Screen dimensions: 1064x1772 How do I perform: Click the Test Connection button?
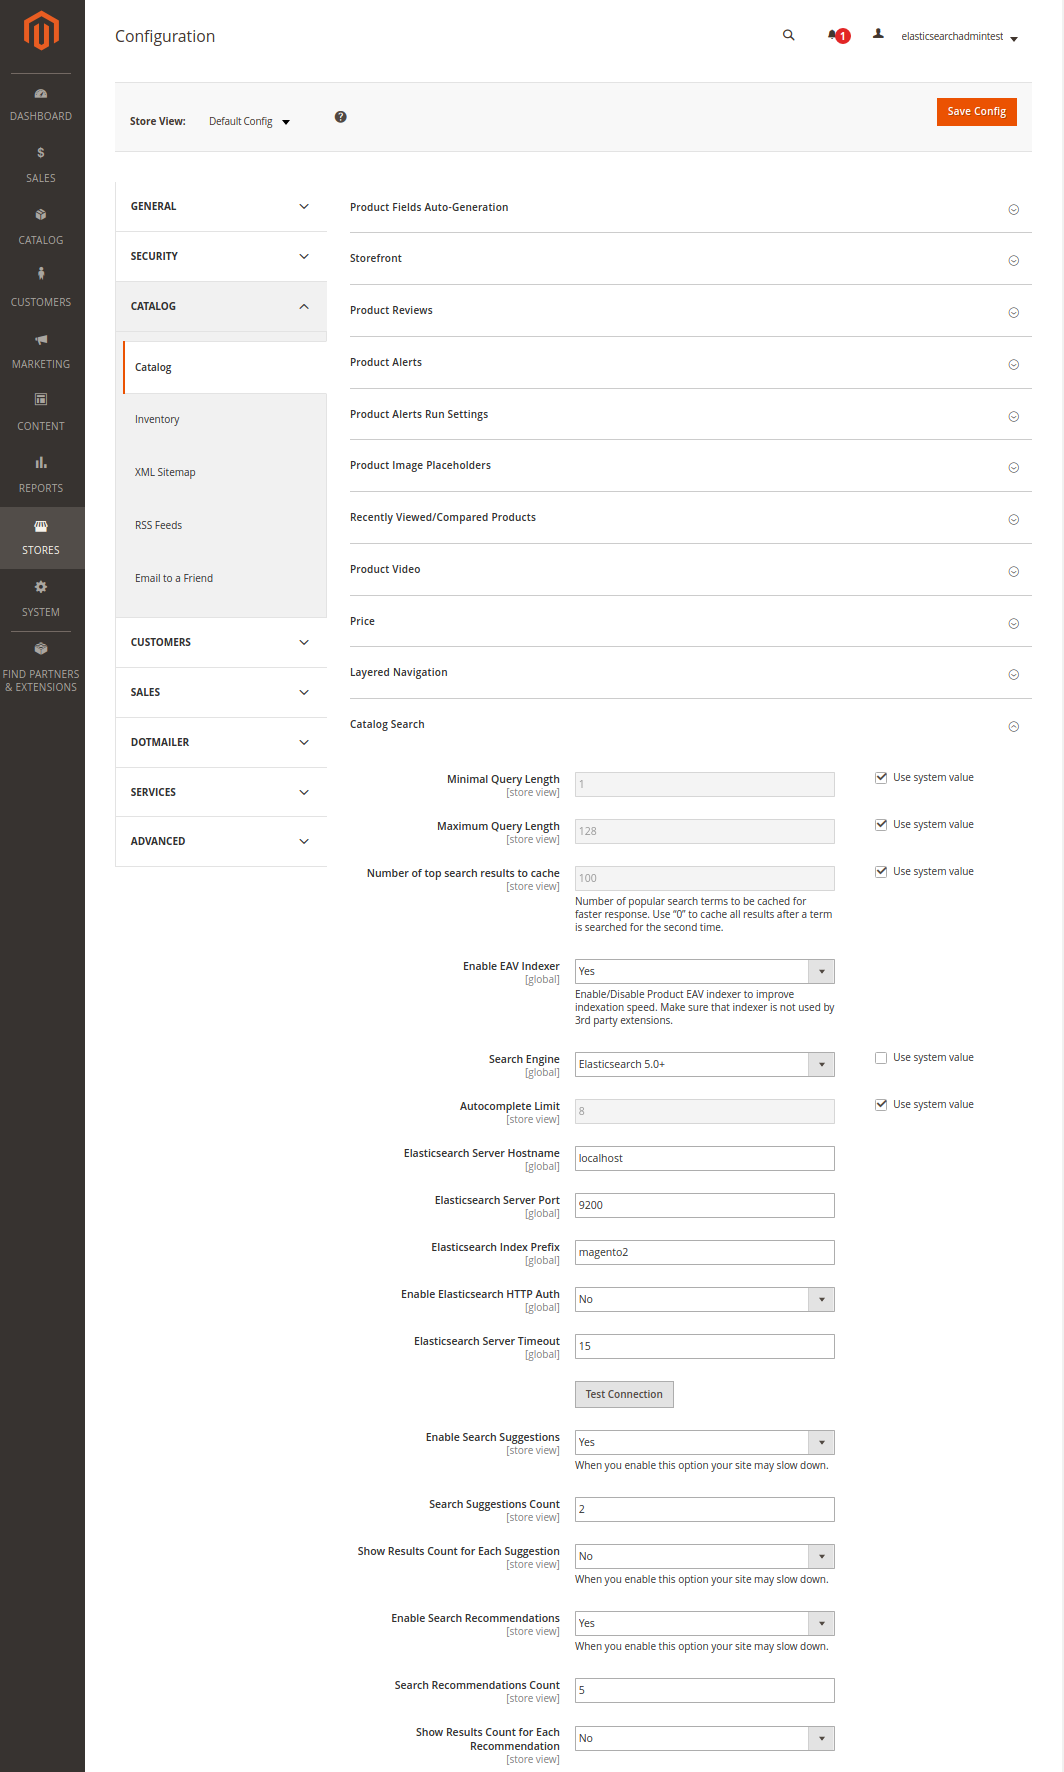click(624, 1394)
